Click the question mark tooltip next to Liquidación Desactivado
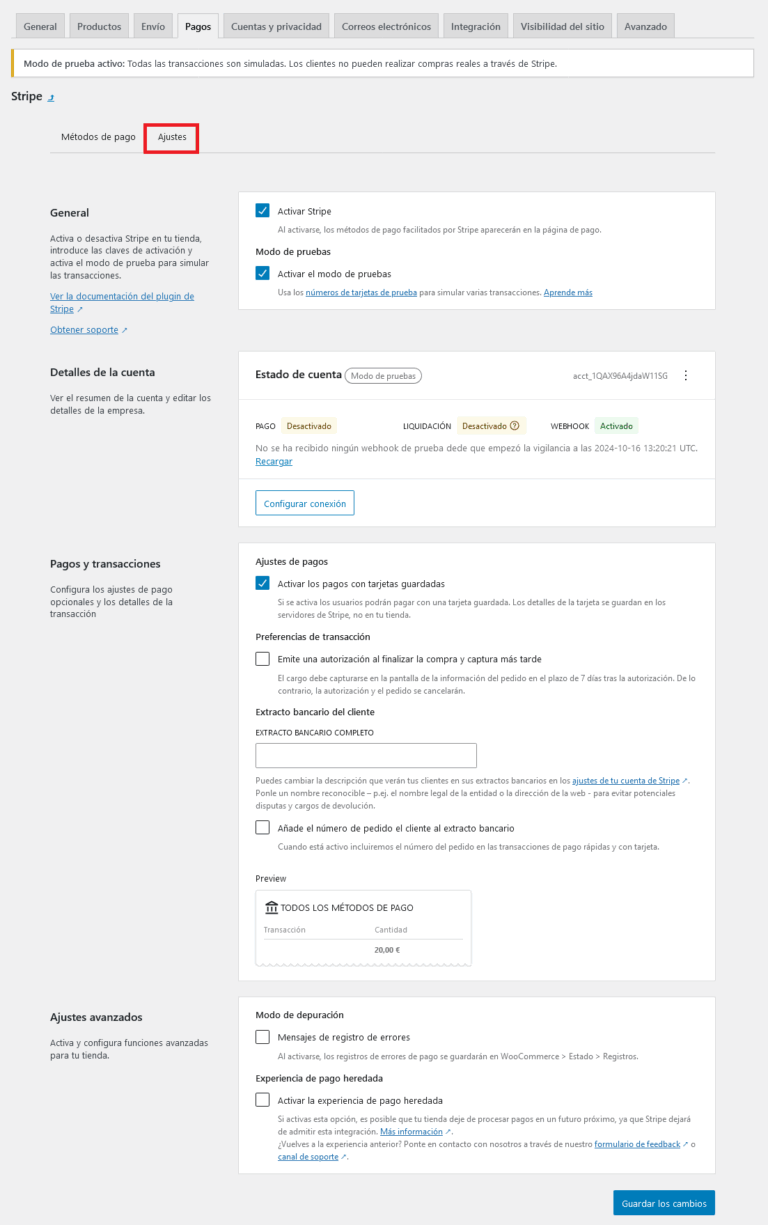 [513, 425]
